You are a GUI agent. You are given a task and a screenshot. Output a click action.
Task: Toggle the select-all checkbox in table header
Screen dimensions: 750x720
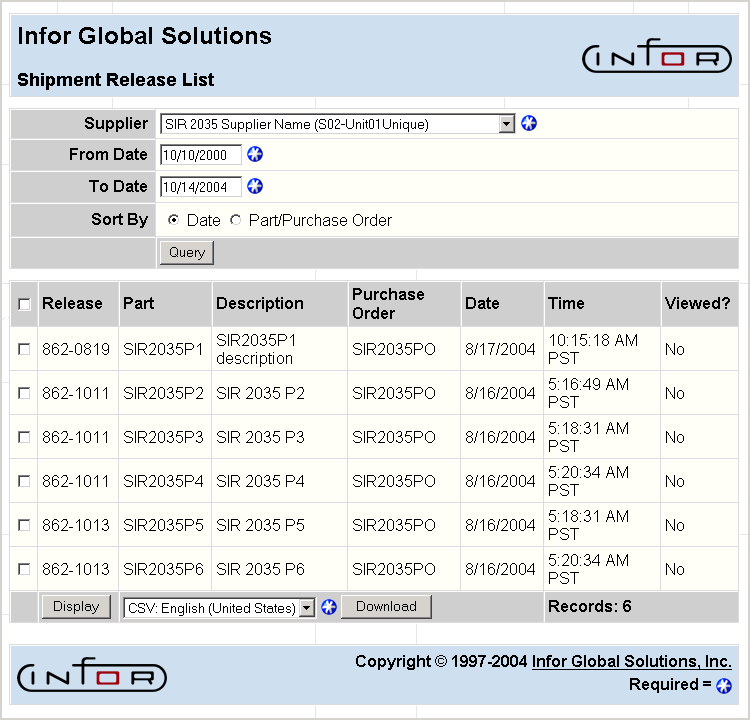click(24, 304)
